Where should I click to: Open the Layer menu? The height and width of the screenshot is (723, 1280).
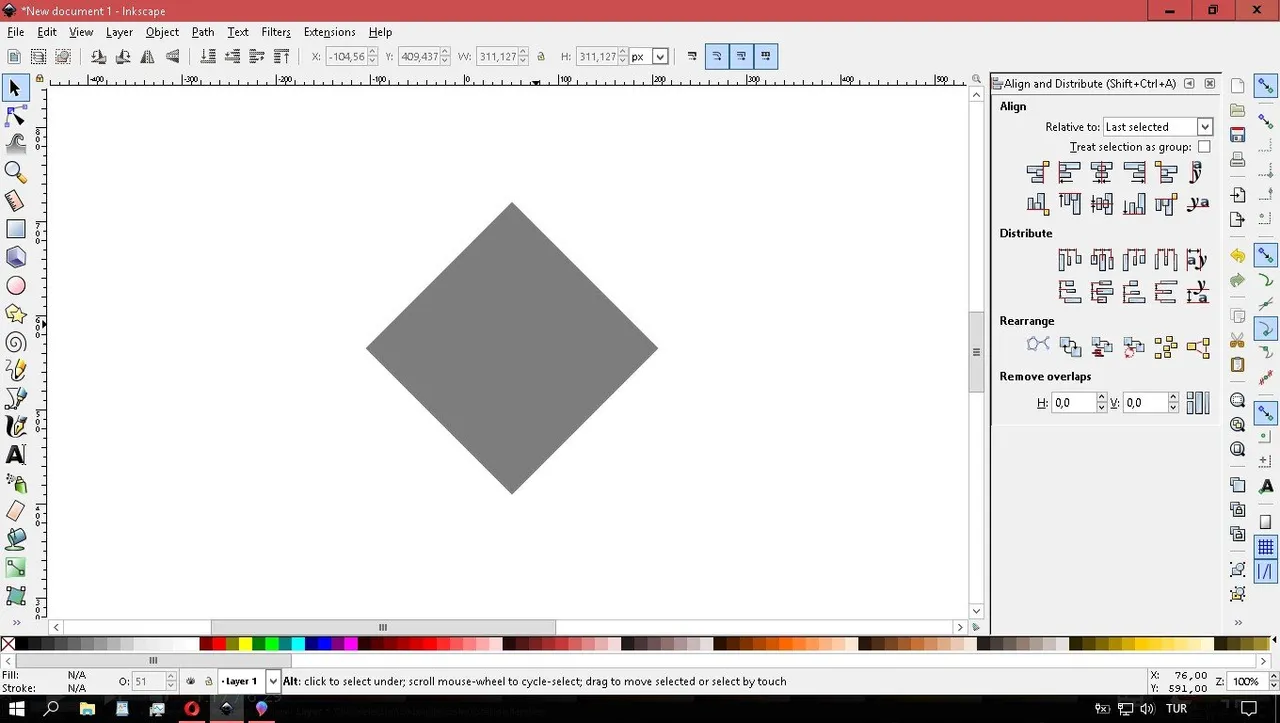119,32
